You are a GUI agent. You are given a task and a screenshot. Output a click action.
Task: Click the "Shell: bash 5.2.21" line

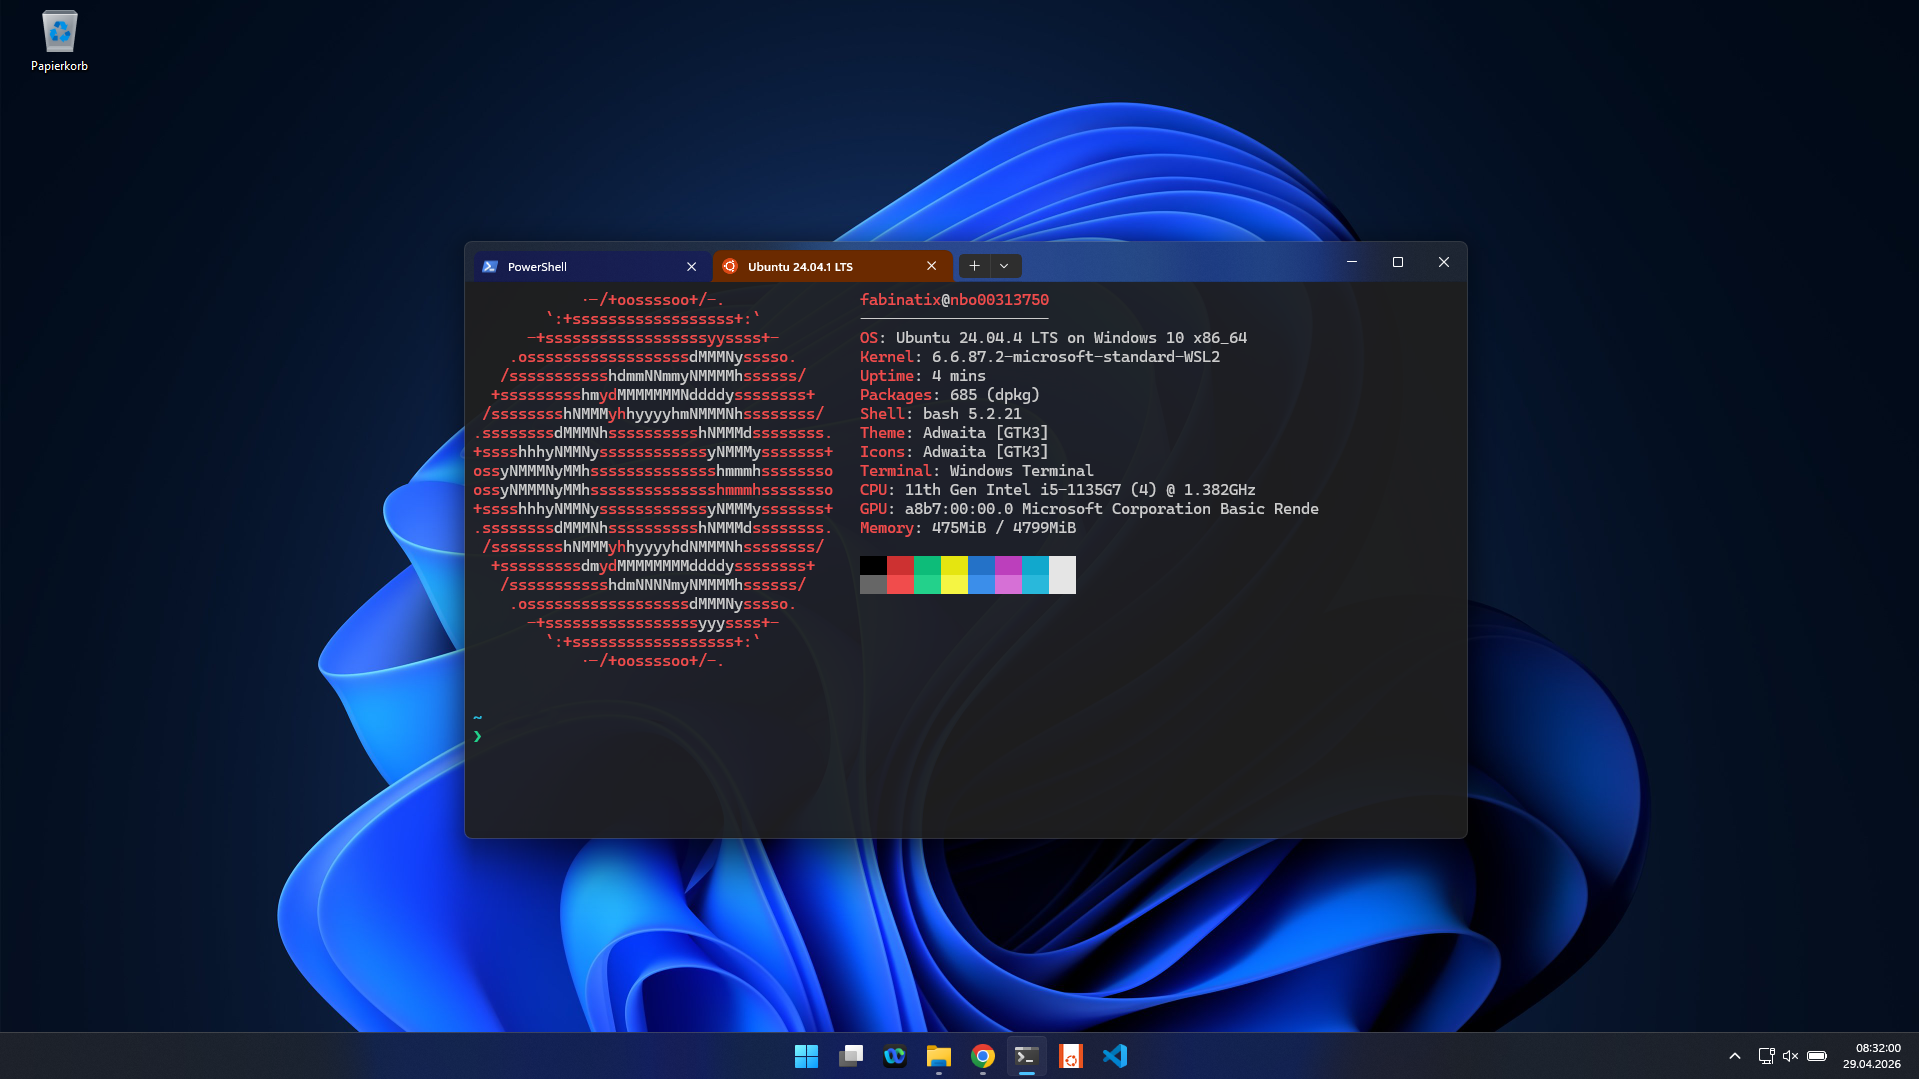click(x=941, y=414)
